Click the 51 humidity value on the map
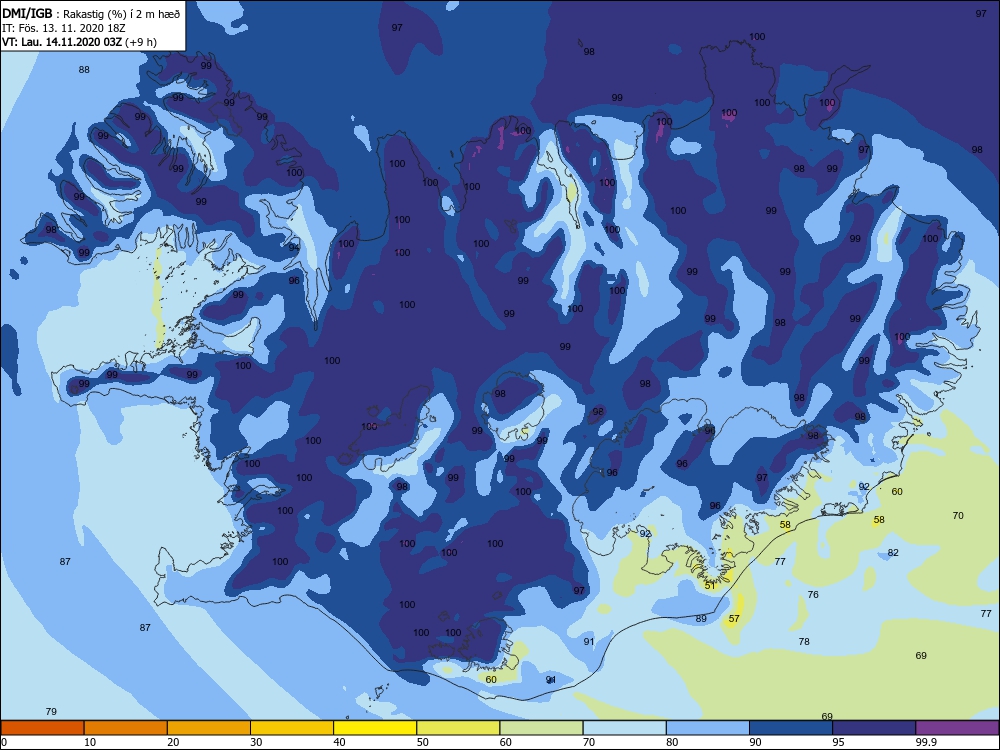Screen dimensions: 1000x750 [710, 585]
